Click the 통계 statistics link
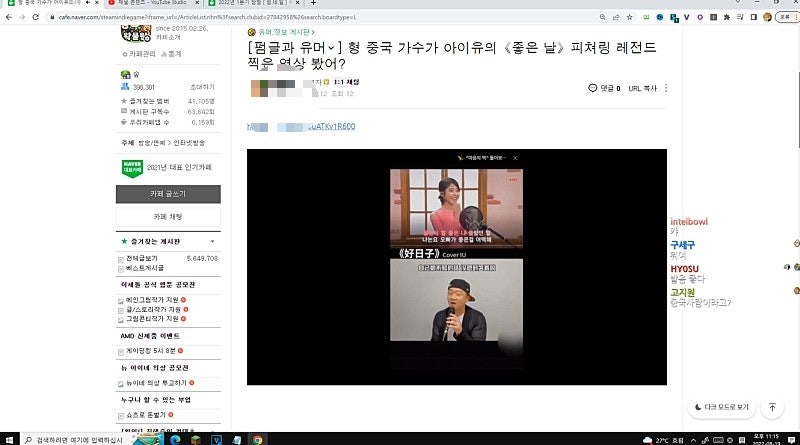This screenshot has height=445, width=800. pyautogui.click(x=171, y=54)
